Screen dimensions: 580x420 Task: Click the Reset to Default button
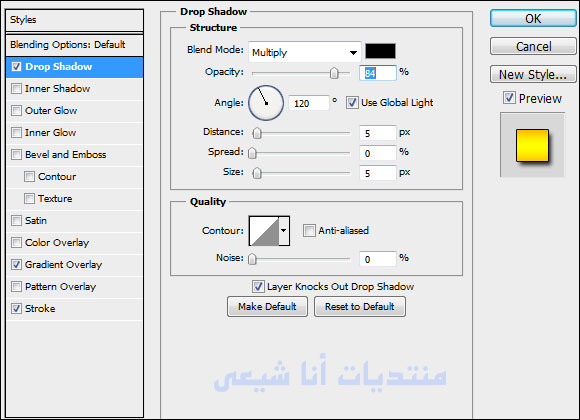point(360,306)
